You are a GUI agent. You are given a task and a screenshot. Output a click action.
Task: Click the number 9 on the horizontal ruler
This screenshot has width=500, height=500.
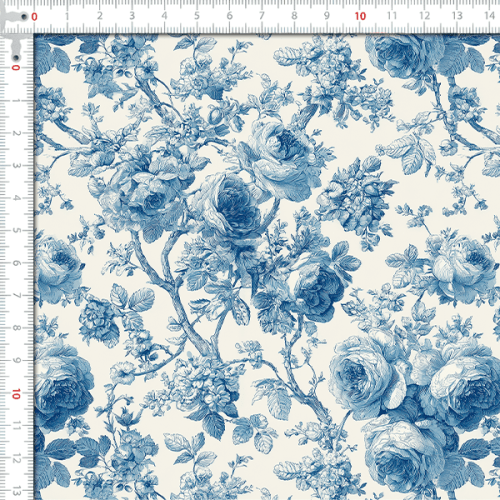[327, 16]
